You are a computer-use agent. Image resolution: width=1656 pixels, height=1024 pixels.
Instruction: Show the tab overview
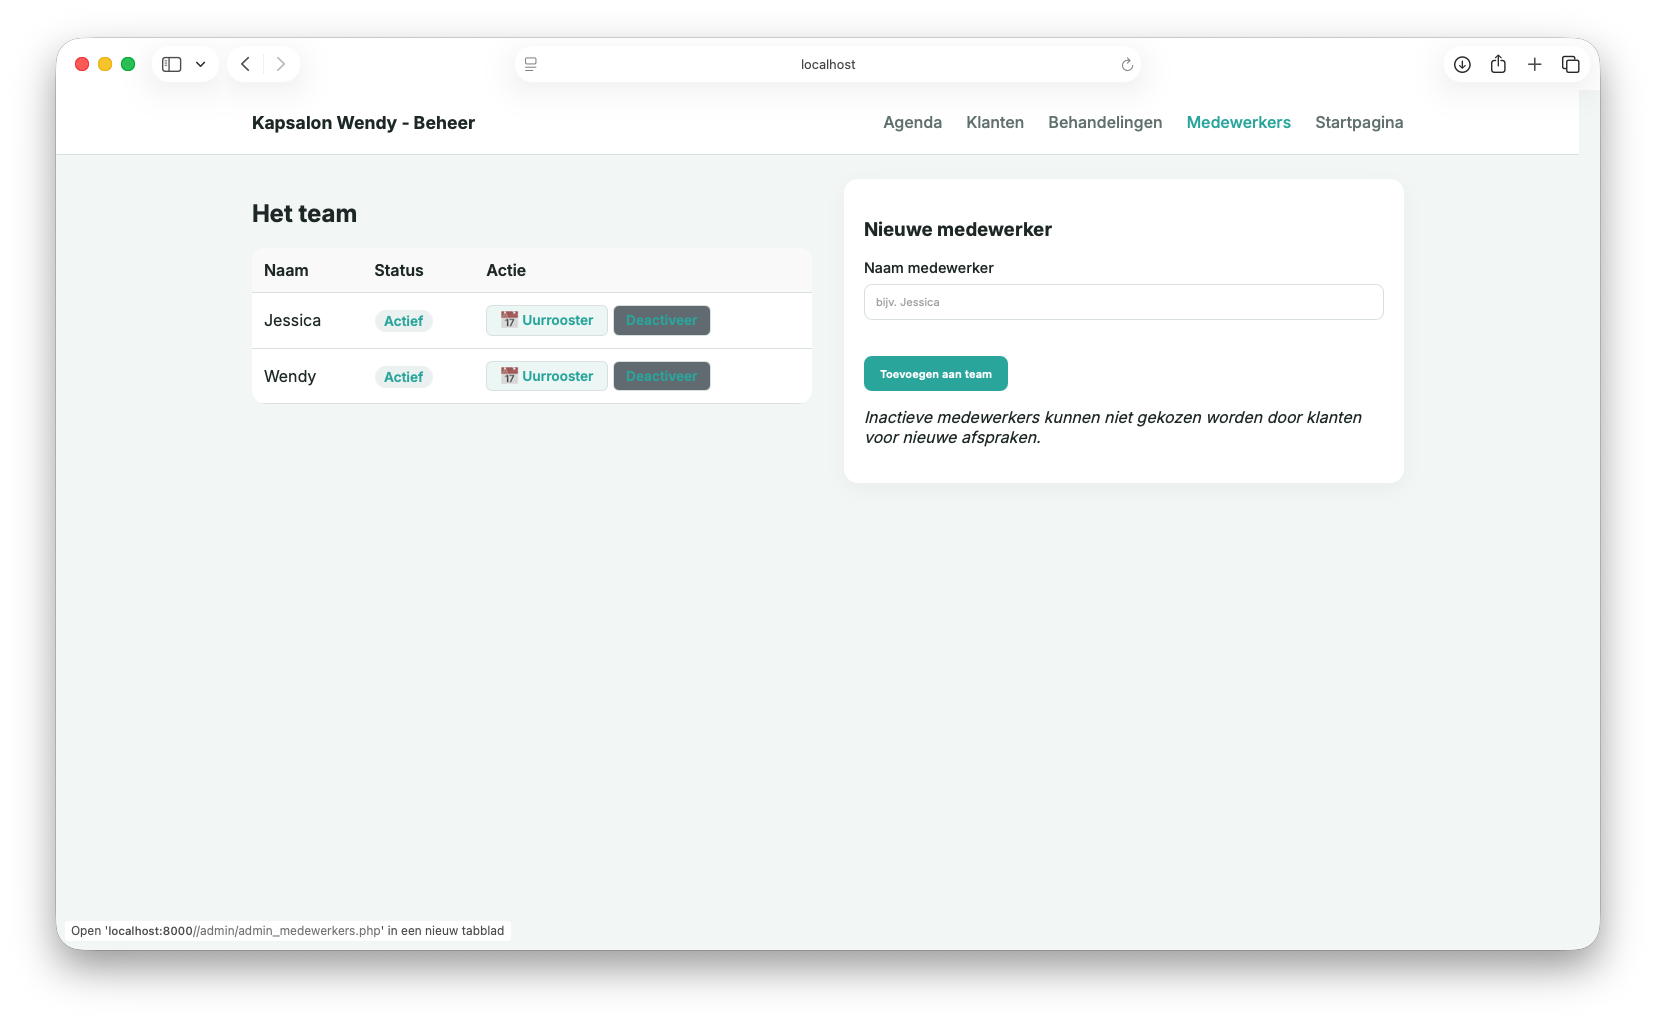1571,64
